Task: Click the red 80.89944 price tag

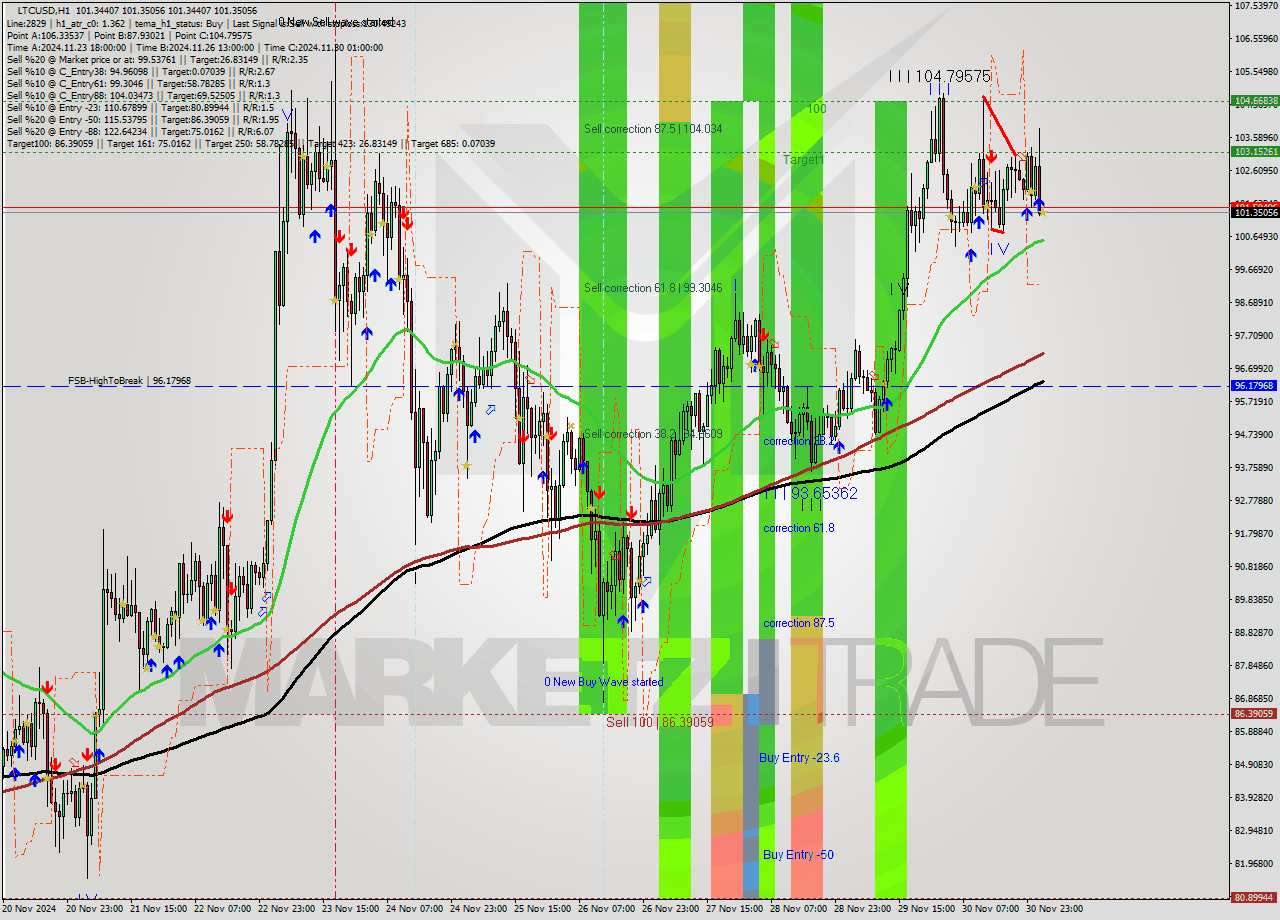Action: (x=1254, y=898)
